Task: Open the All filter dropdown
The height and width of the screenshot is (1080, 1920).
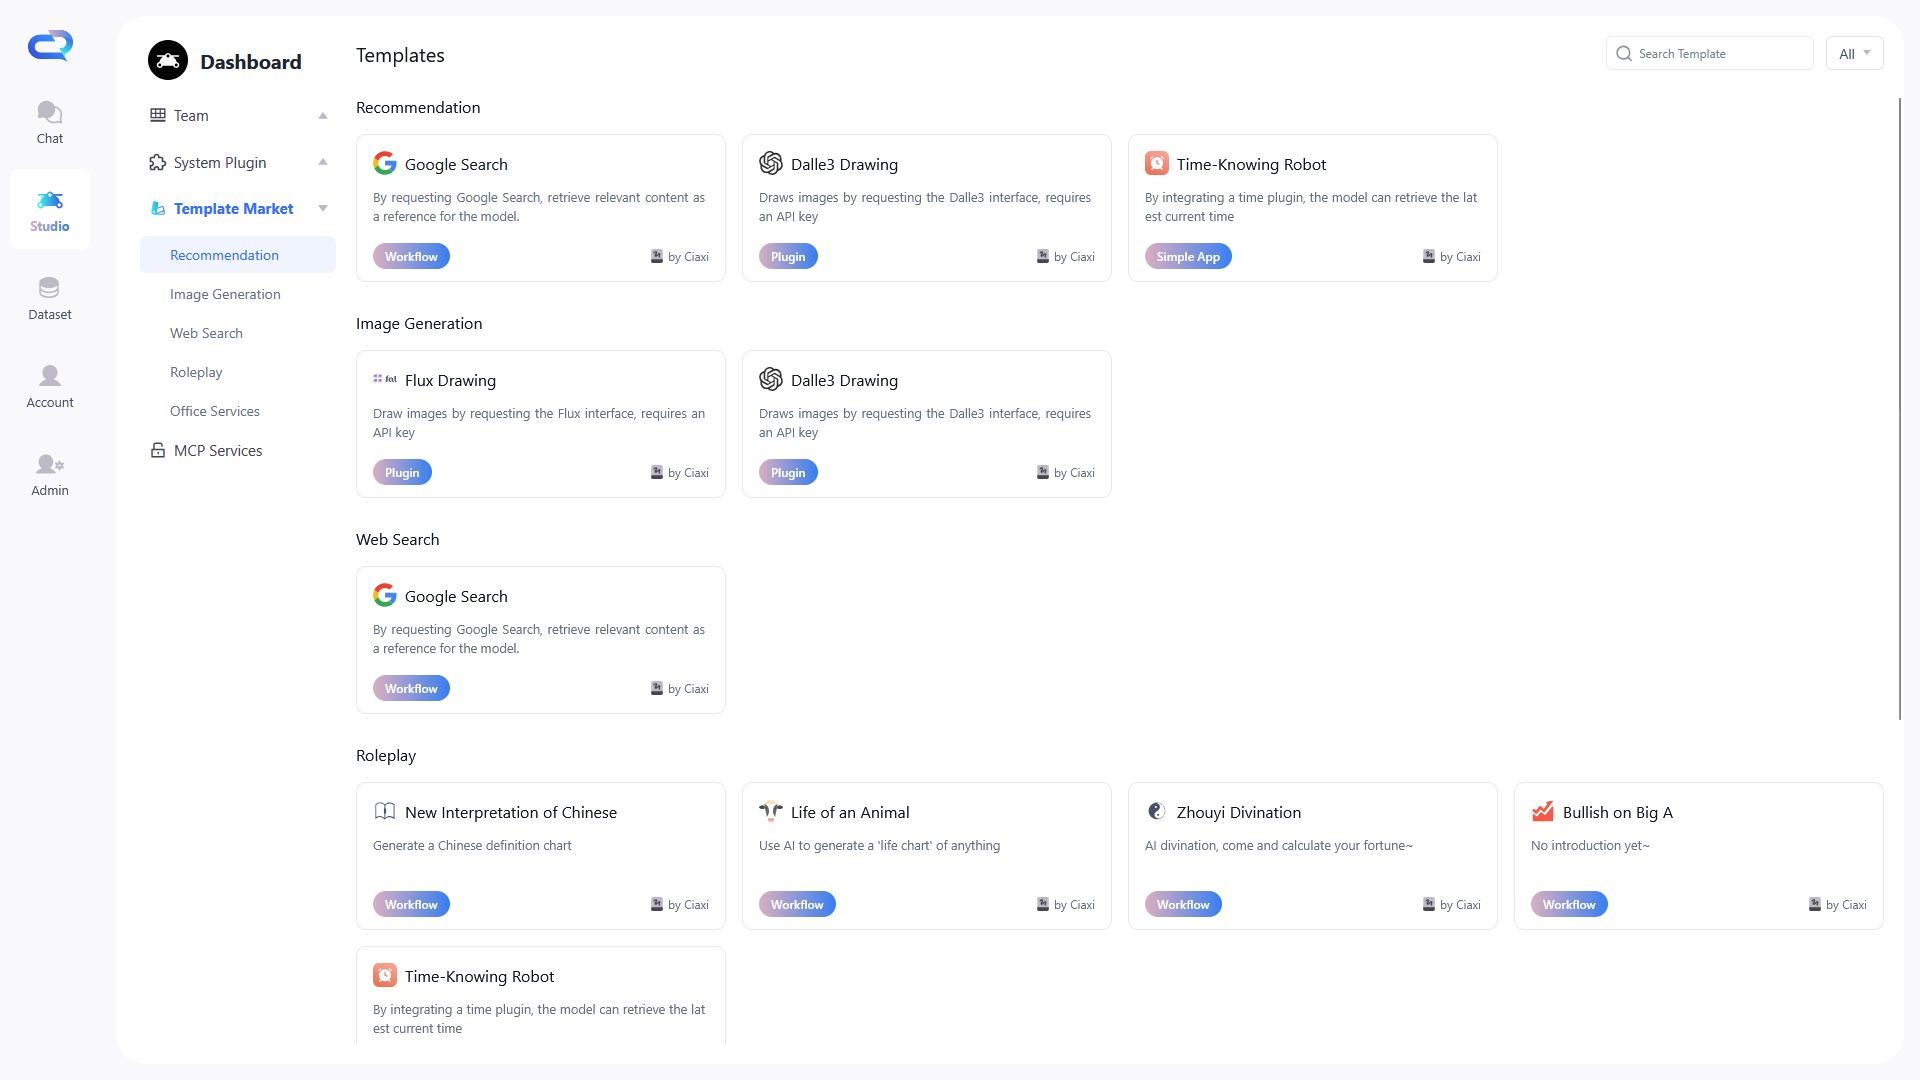Action: point(1854,54)
